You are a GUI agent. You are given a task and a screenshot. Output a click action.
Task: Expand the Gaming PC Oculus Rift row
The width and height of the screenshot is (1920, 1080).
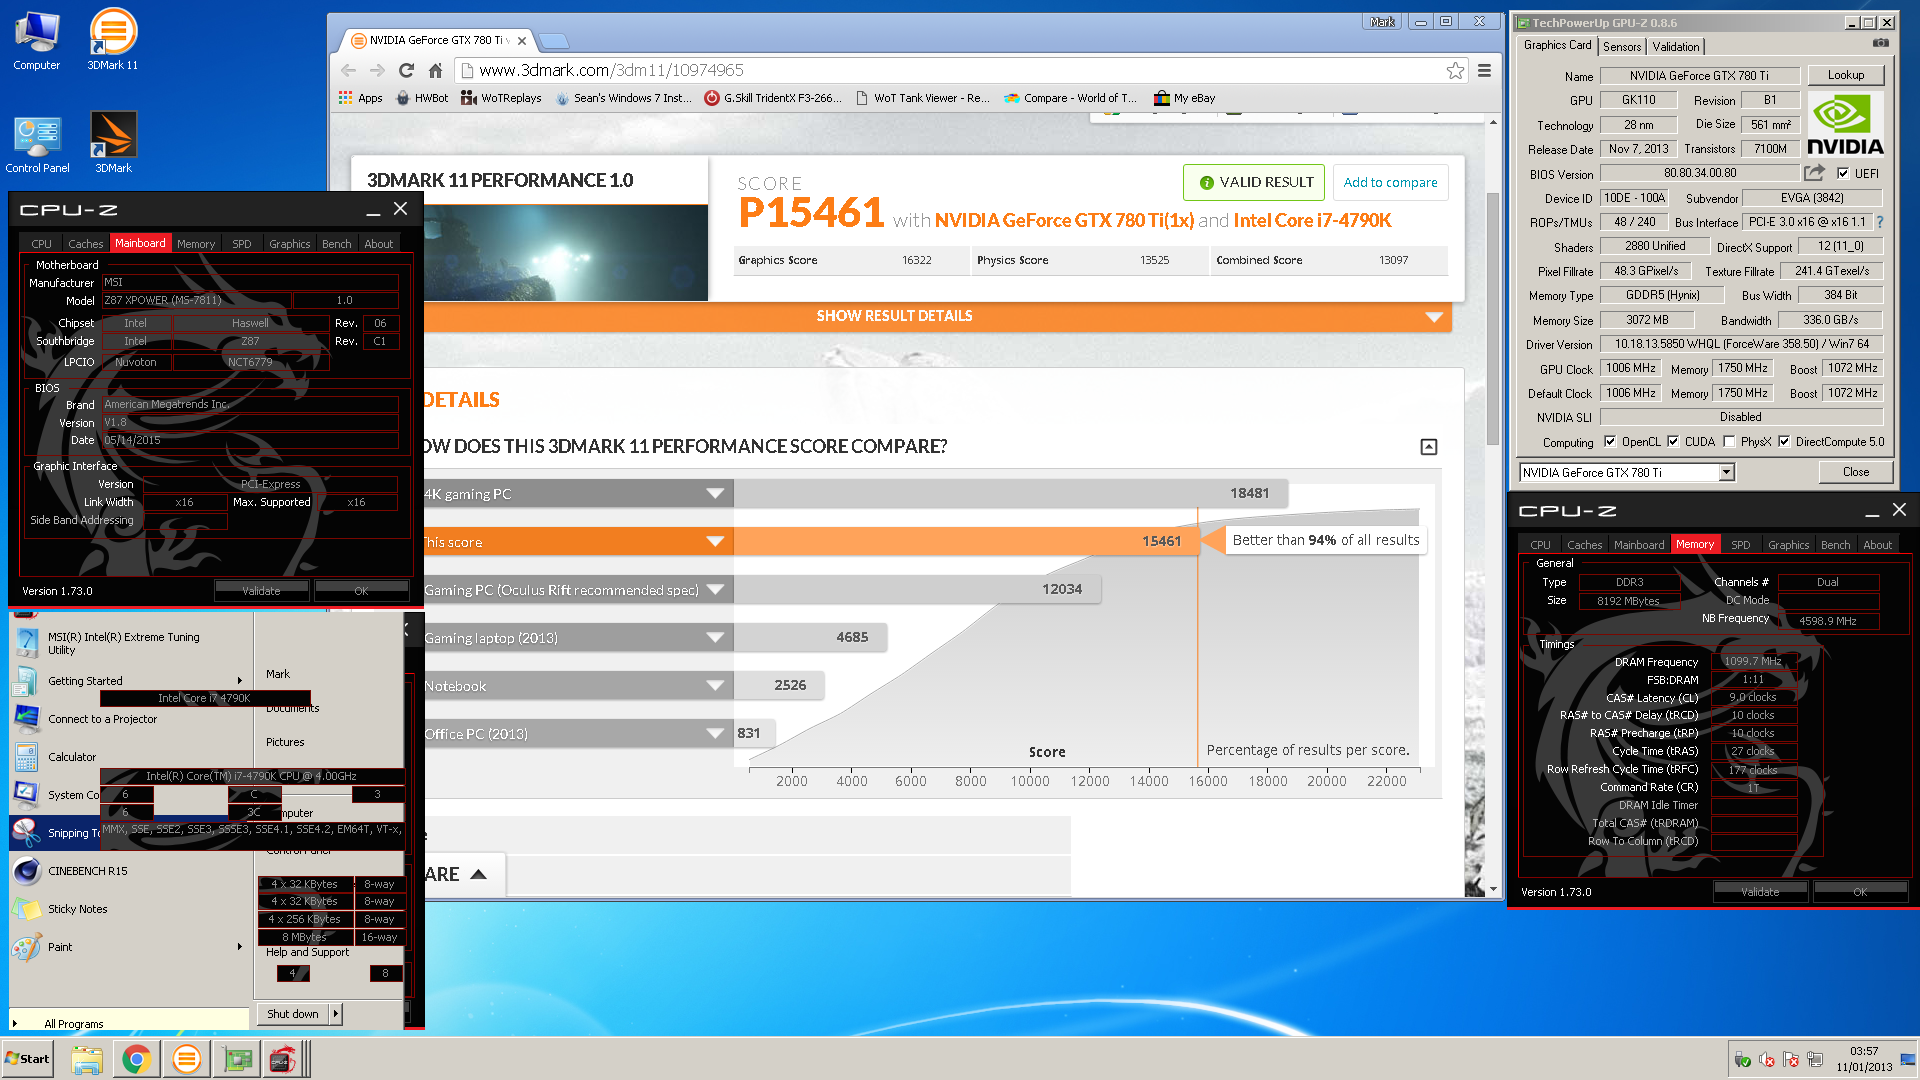(715, 589)
